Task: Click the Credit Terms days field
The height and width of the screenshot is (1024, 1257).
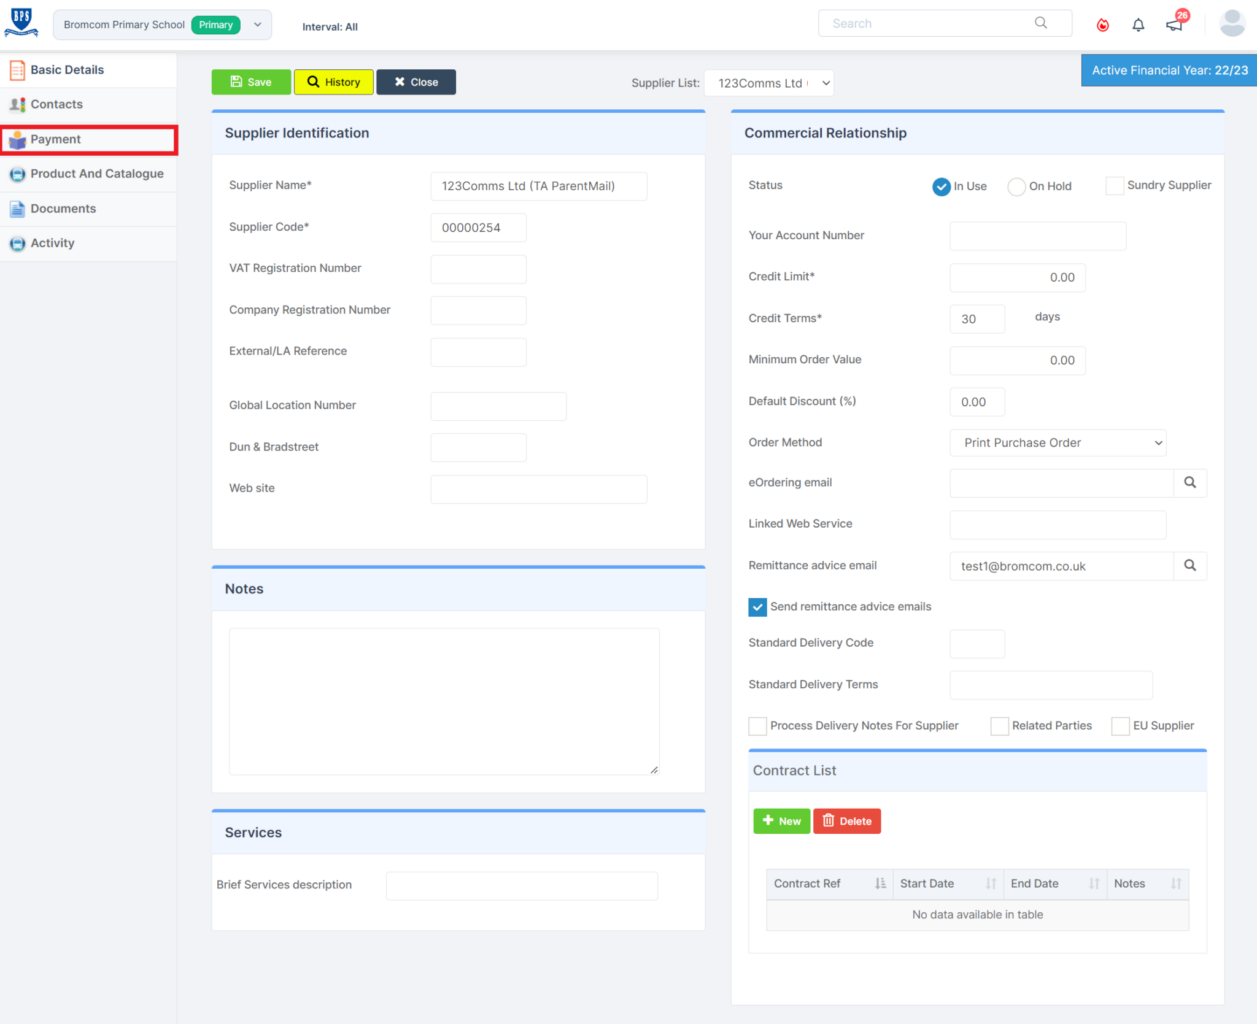Action: coord(977,319)
